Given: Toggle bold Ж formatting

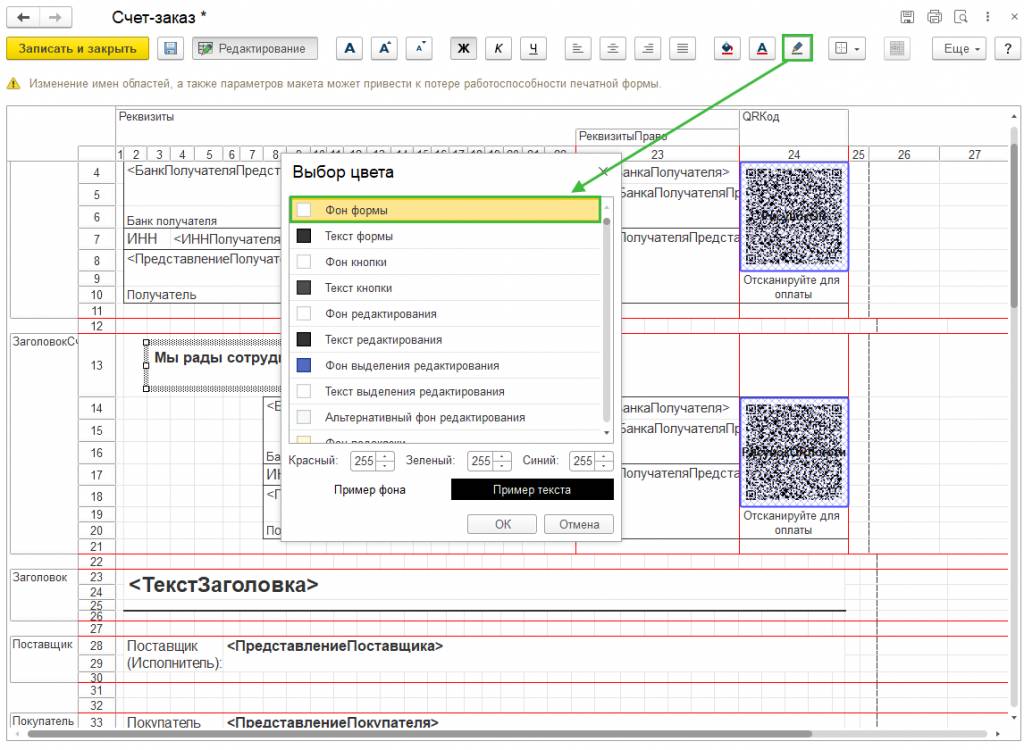Looking at the screenshot, I should pyautogui.click(x=464, y=48).
